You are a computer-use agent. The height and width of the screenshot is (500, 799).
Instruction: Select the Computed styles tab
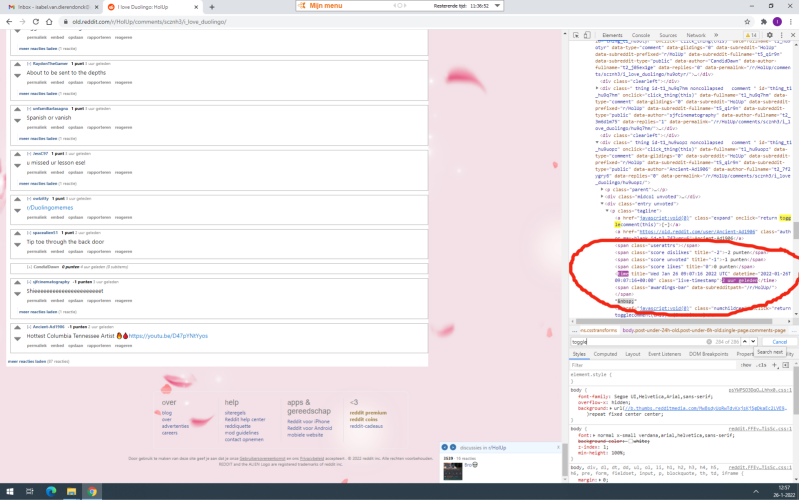(x=605, y=354)
